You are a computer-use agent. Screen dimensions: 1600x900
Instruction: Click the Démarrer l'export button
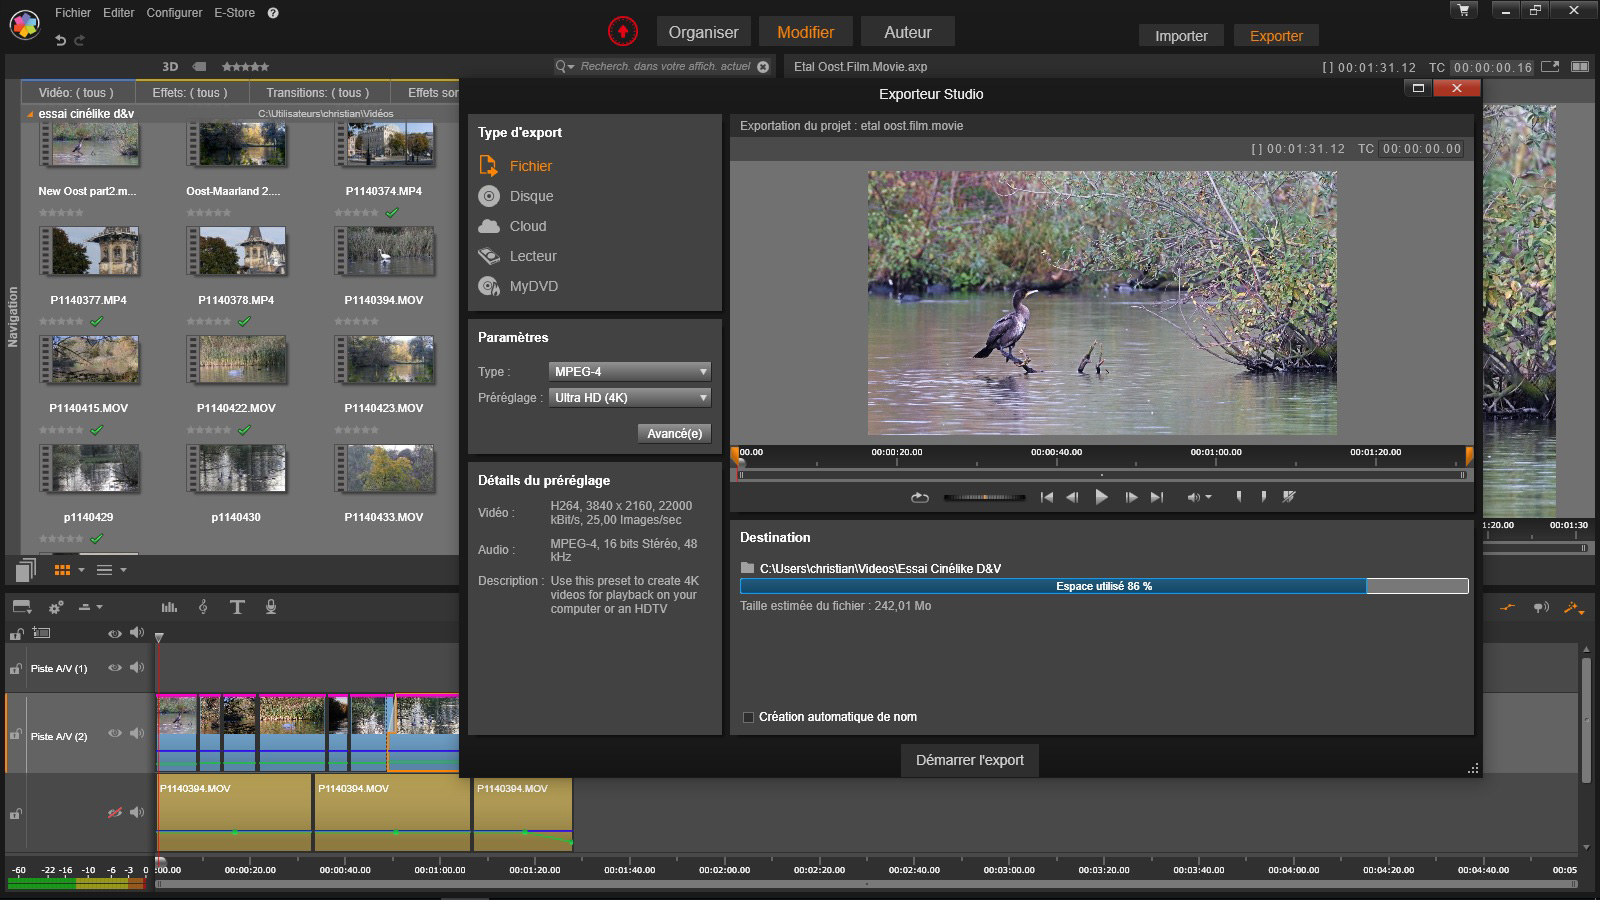[x=969, y=760]
